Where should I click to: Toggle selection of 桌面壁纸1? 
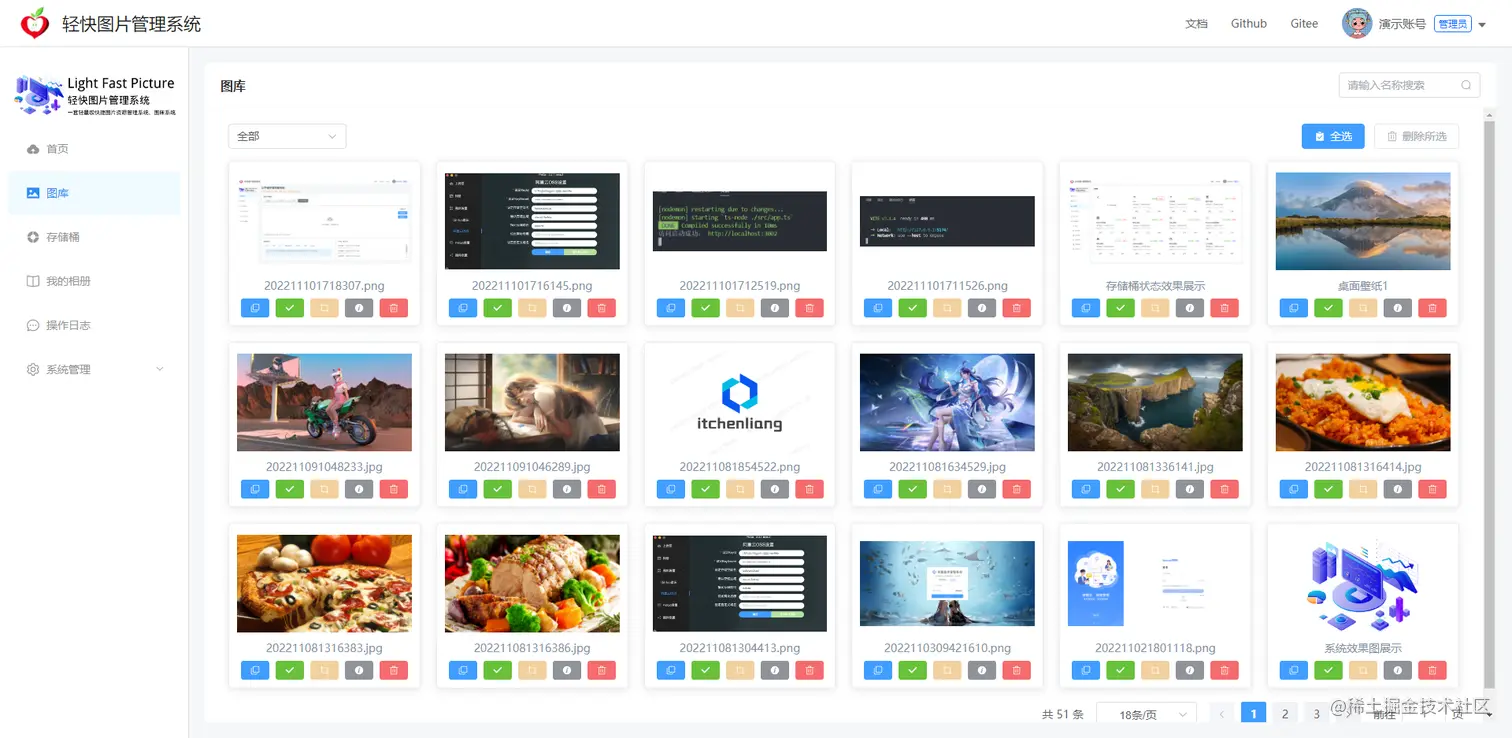(x=1329, y=308)
